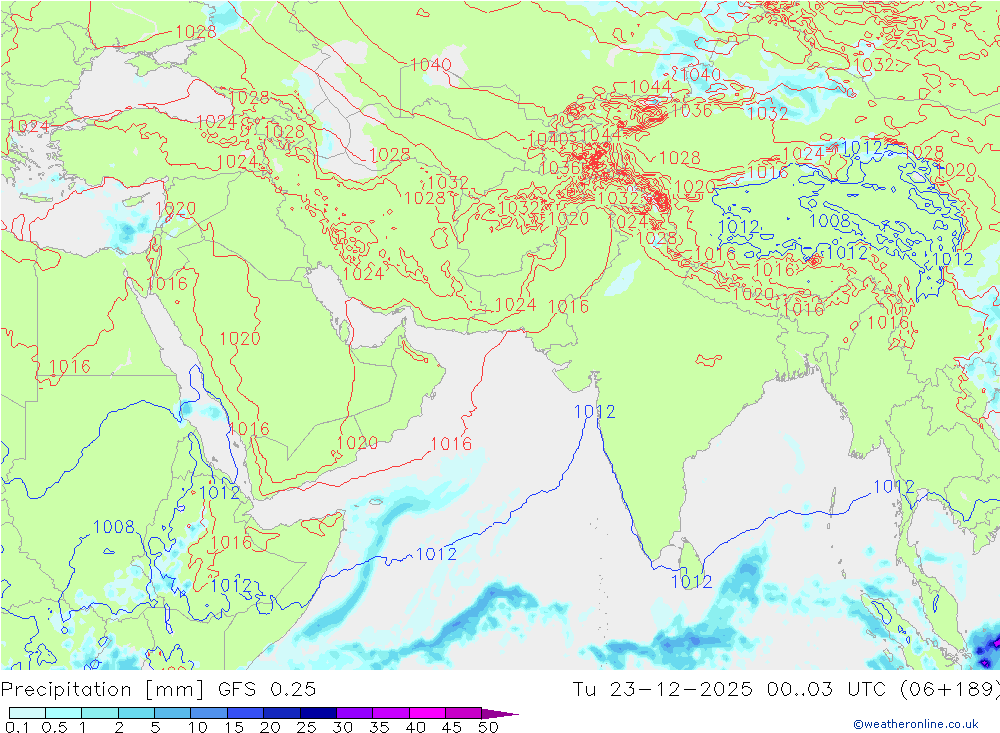Click the red 1040 label over Kazakhstan
This screenshot has height=733, width=1000.
pyautogui.click(x=431, y=64)
